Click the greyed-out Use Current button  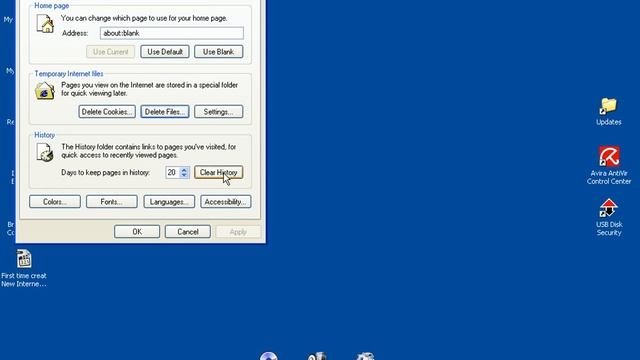[x=110, y=52]
